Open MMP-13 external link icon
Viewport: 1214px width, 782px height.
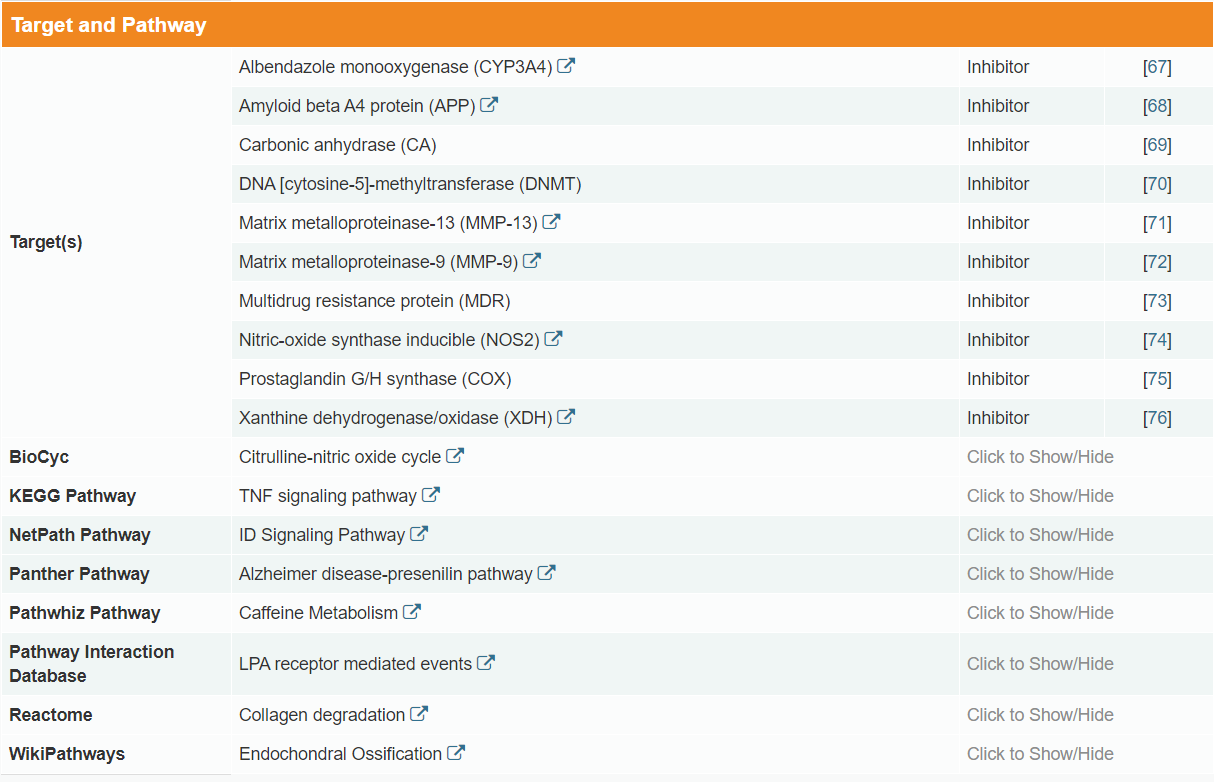(x=551, y=222)
